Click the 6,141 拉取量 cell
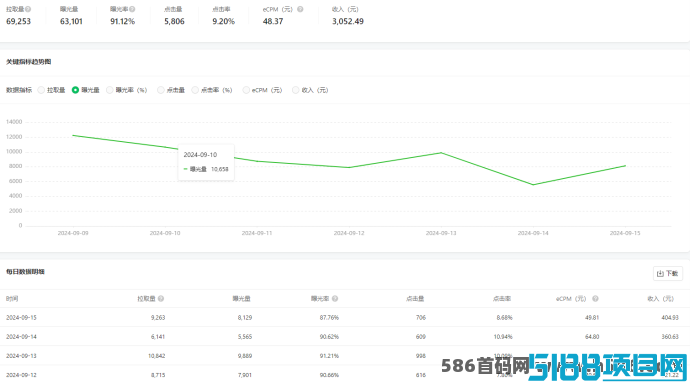Image resolution: width=690 pixels, height=383 pixels. pos(158,337)
